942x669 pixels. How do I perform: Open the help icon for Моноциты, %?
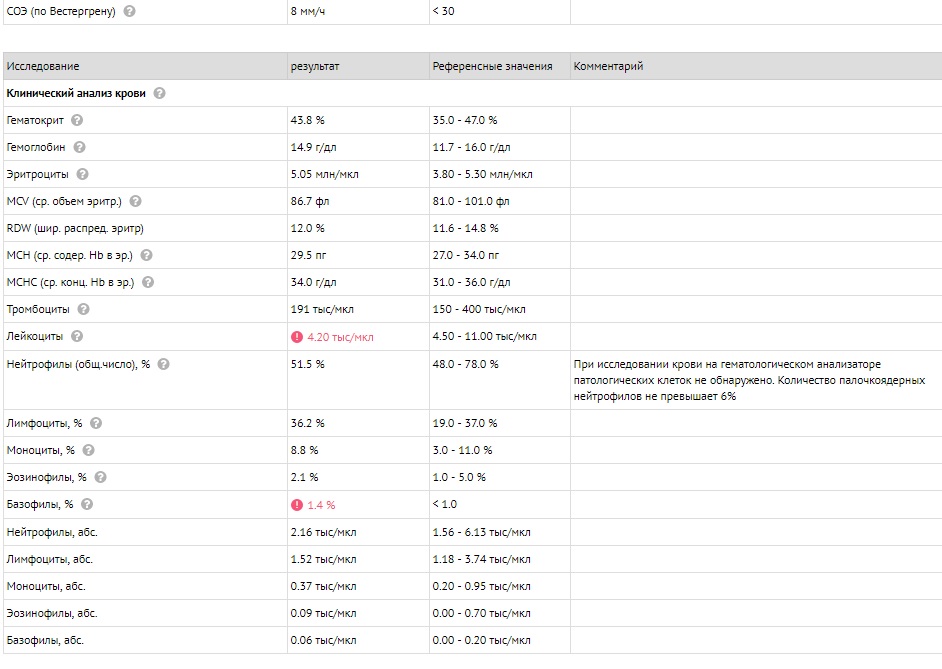pos(90,450)
